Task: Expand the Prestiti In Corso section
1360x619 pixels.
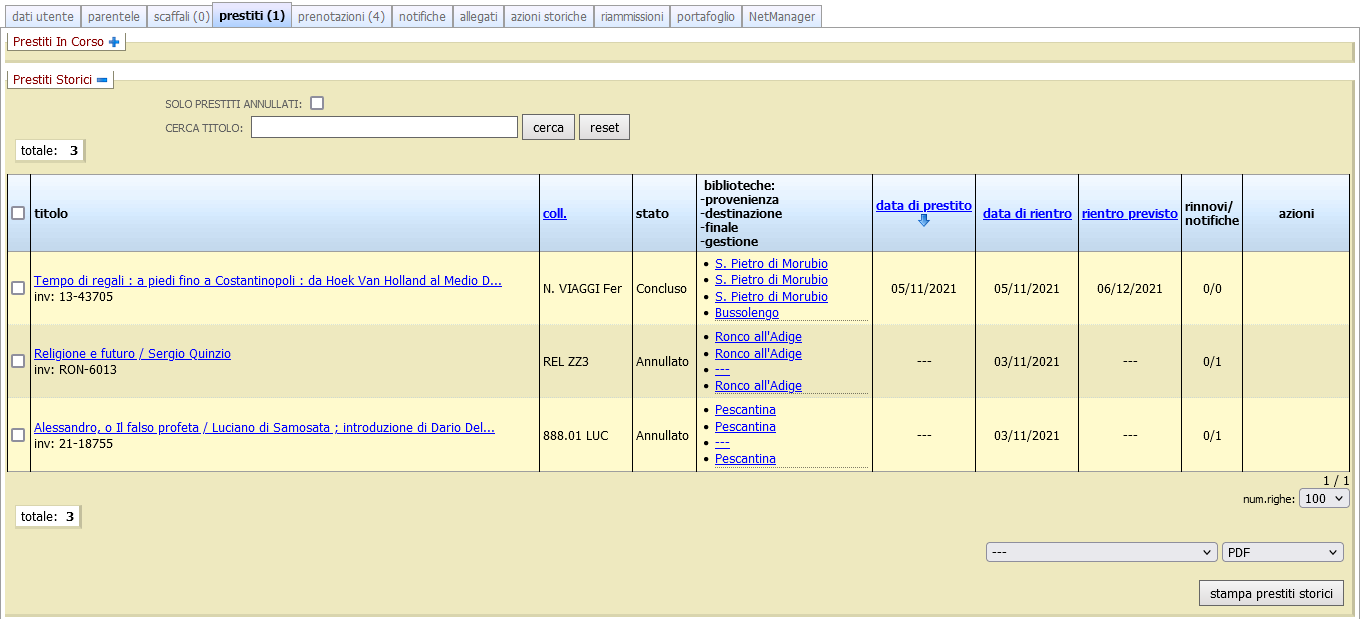Action: 115,42
